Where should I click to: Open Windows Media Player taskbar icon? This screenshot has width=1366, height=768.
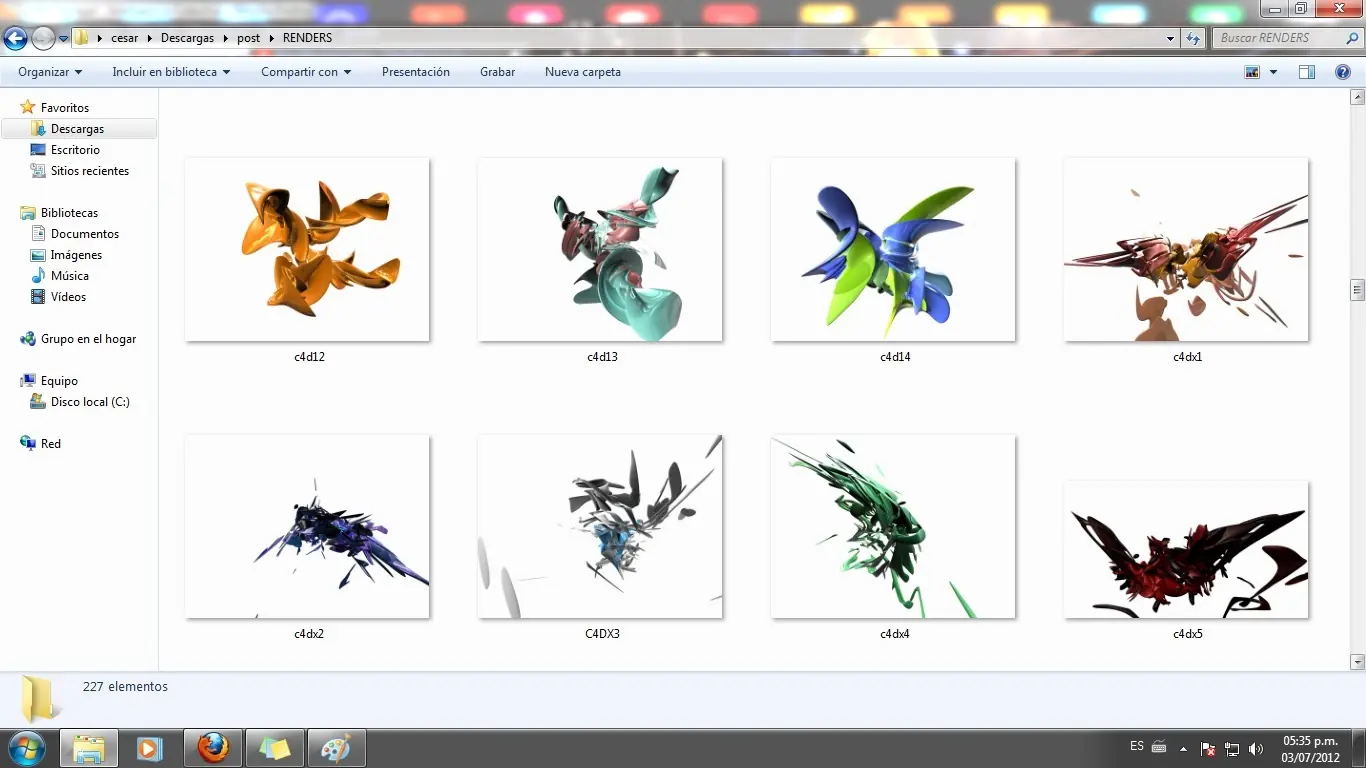click(150, 748)
